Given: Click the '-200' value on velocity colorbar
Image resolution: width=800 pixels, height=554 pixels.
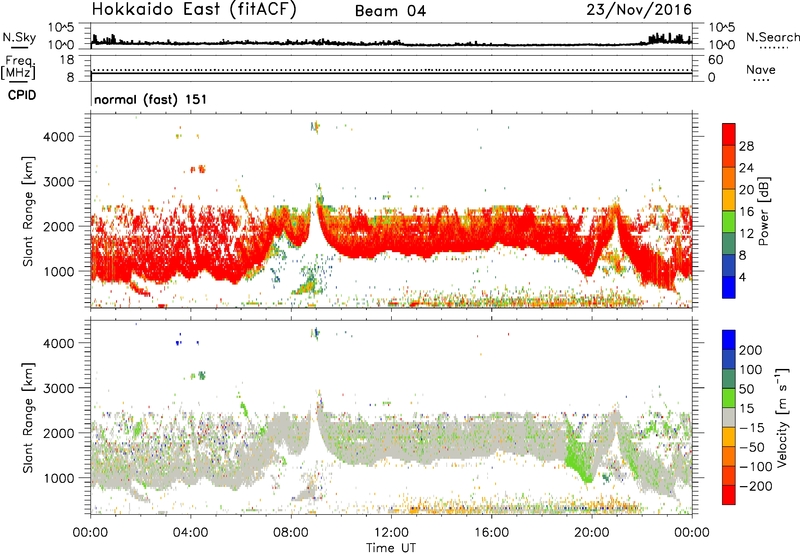Looking at the screenshot, I should tap(756, 486).
